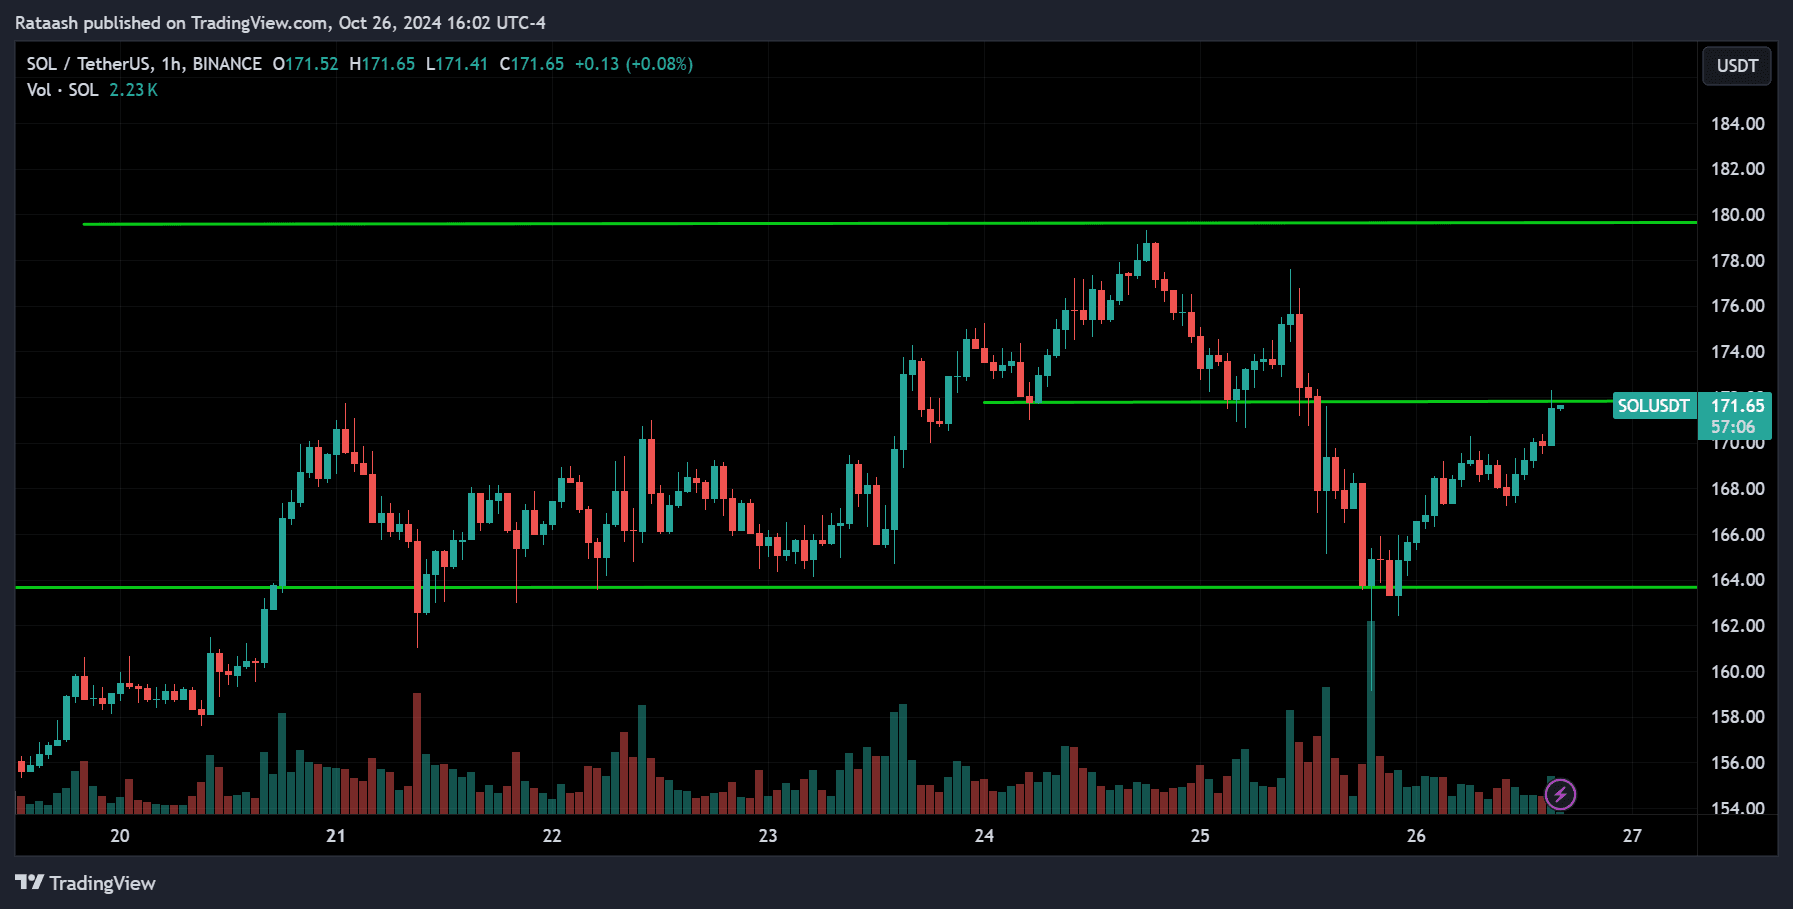The height and width of the screenshot is (909, 1793).
Task: Click the 1h interval in legend
Action: (172, 64)
